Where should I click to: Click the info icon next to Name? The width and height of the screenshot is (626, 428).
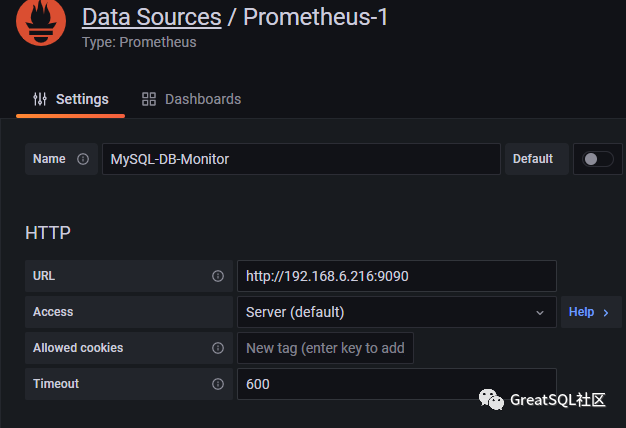83,159
